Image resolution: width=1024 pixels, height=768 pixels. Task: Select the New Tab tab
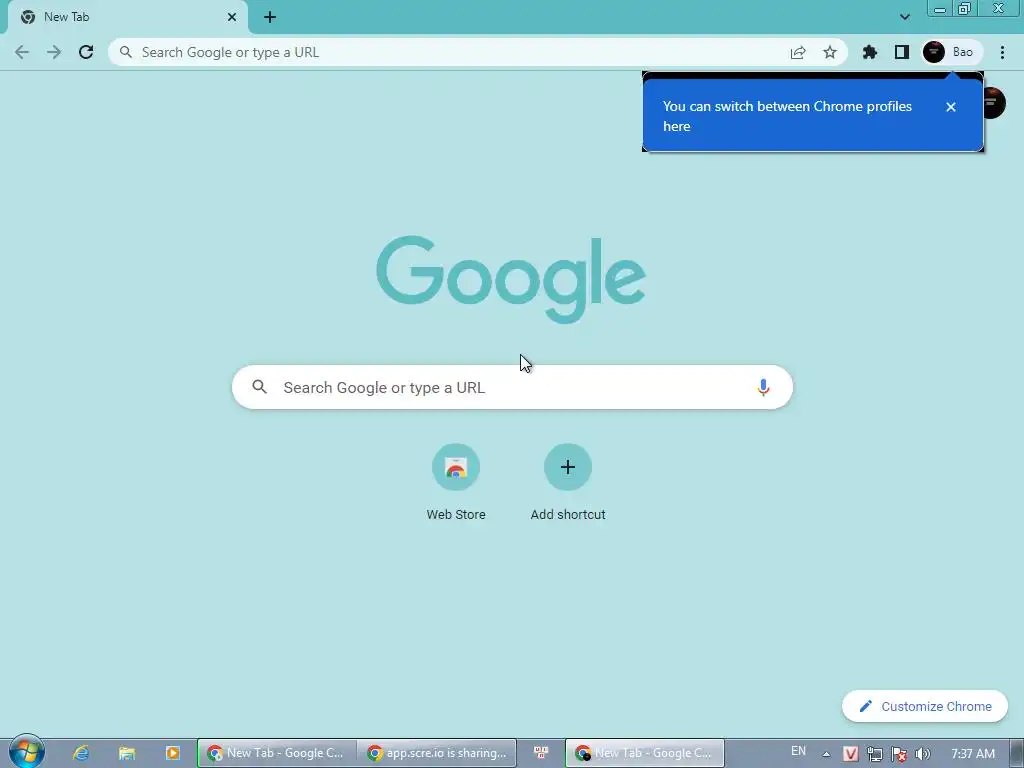[x=127, y=17]
